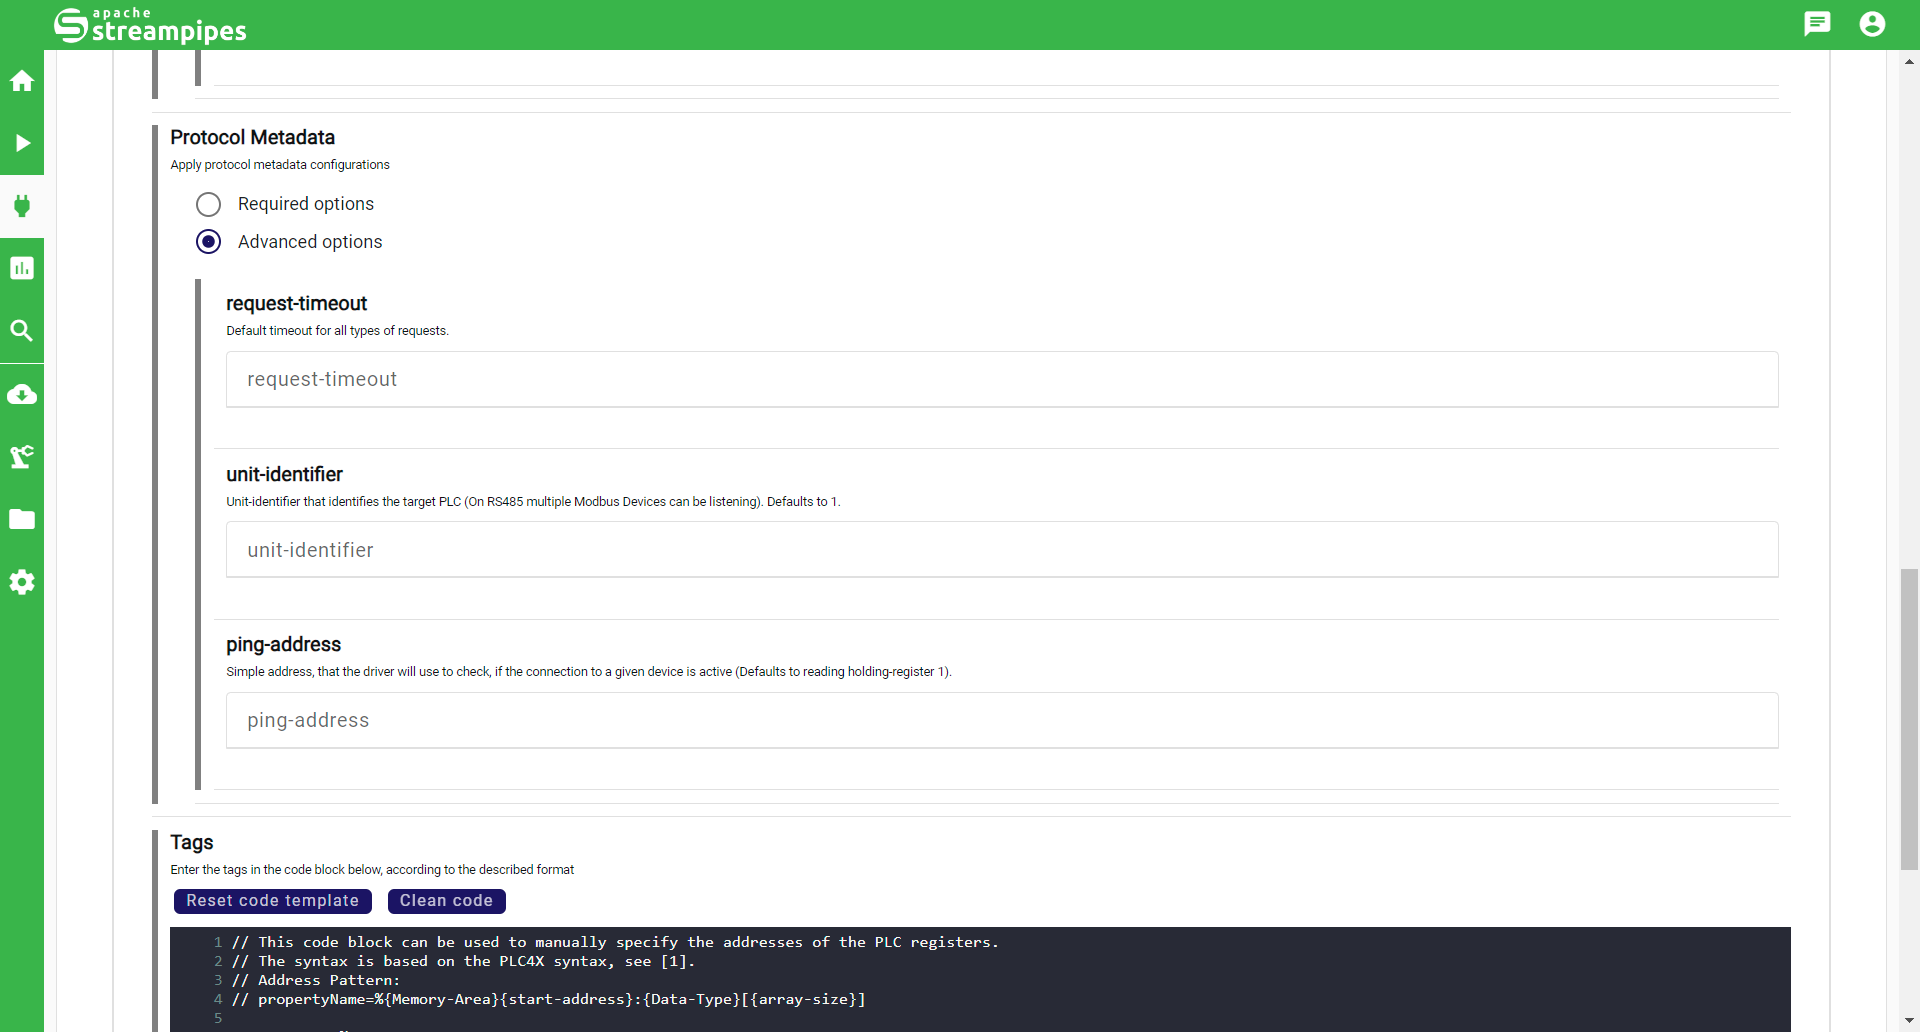
Task: Open Files via the folder icon
Action: [22, 519]
